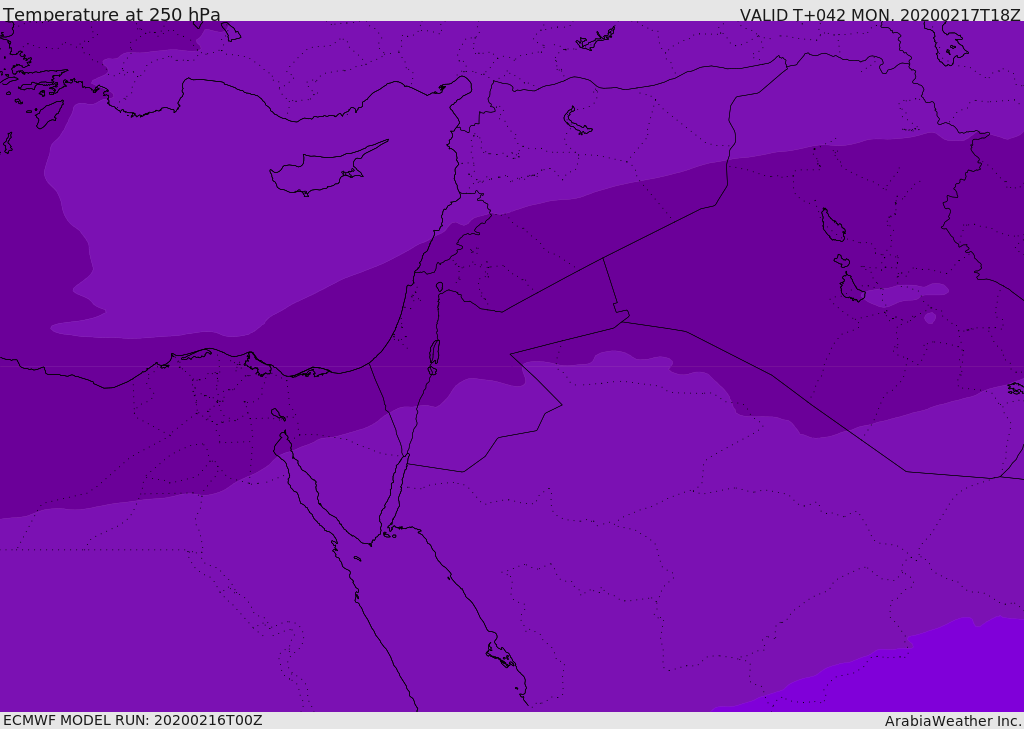The height and width of the screenshot is (729, 1024).
Task: Click the 'VALID T+042 MON. 20200217T18Z' label
Action: coord(880,14)
